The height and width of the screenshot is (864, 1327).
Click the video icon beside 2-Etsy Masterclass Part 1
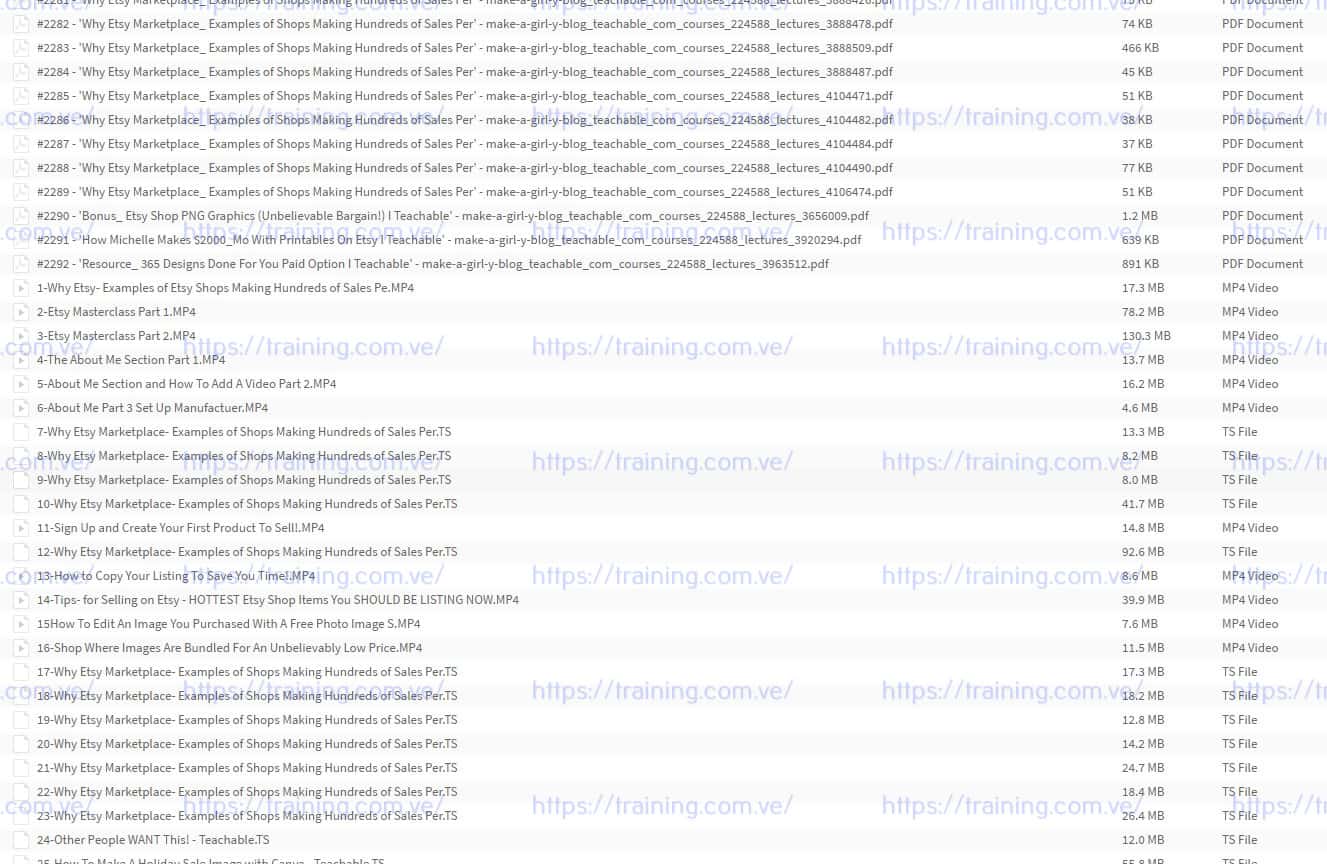point(20,312)
